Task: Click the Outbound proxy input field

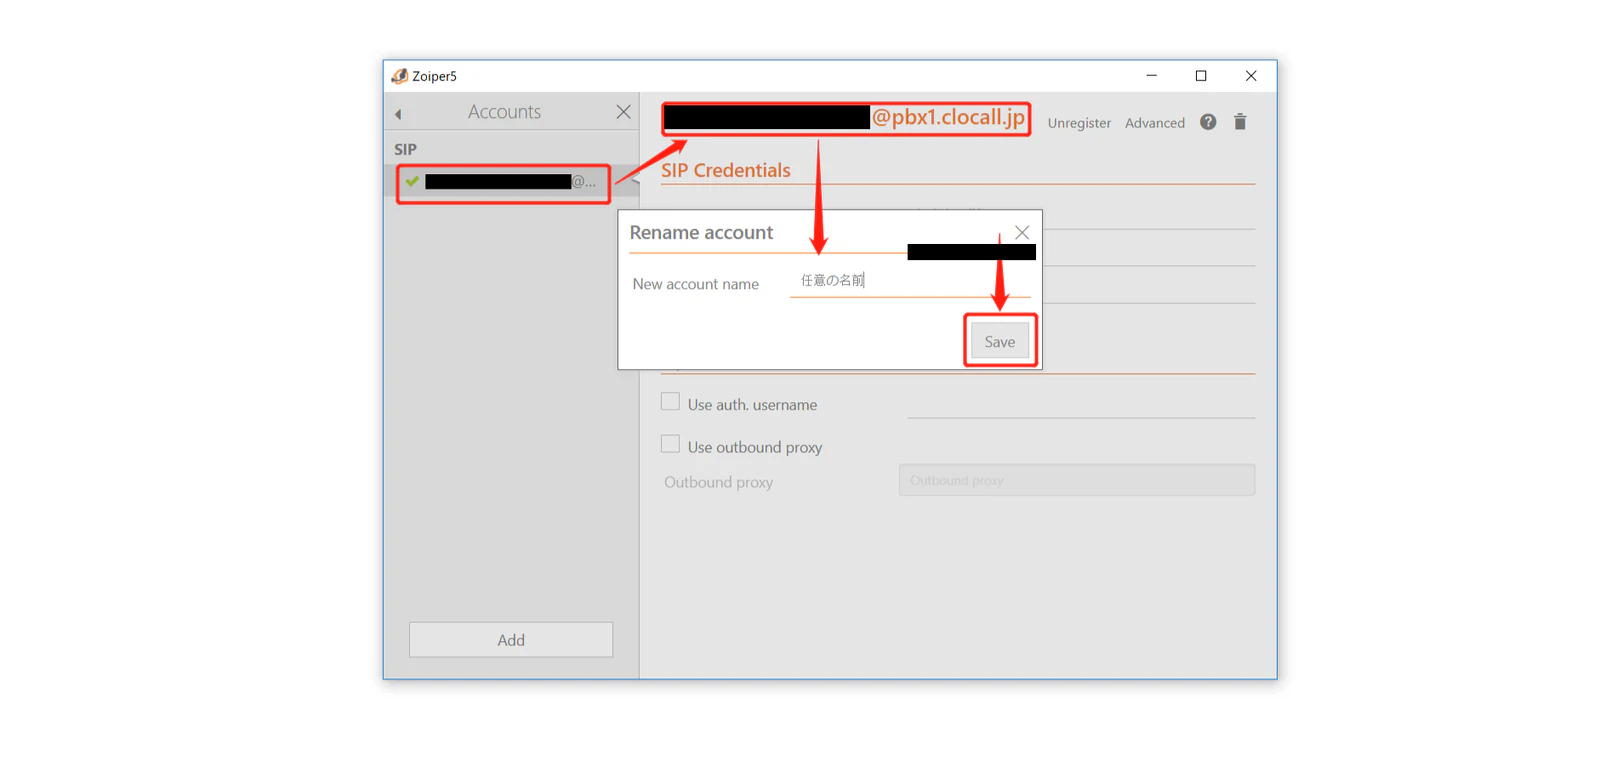Action: pos(1077,480)
